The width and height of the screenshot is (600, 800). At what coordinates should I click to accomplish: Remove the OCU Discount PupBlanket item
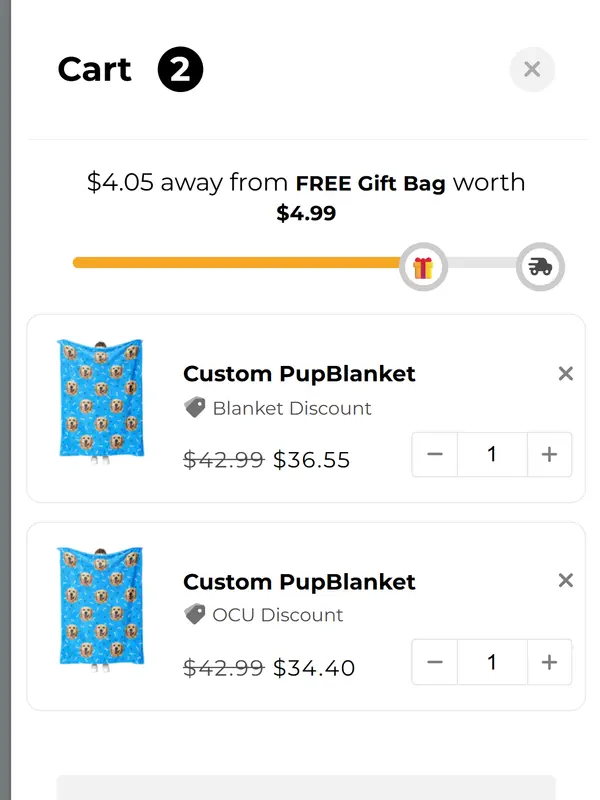(565, 581)
